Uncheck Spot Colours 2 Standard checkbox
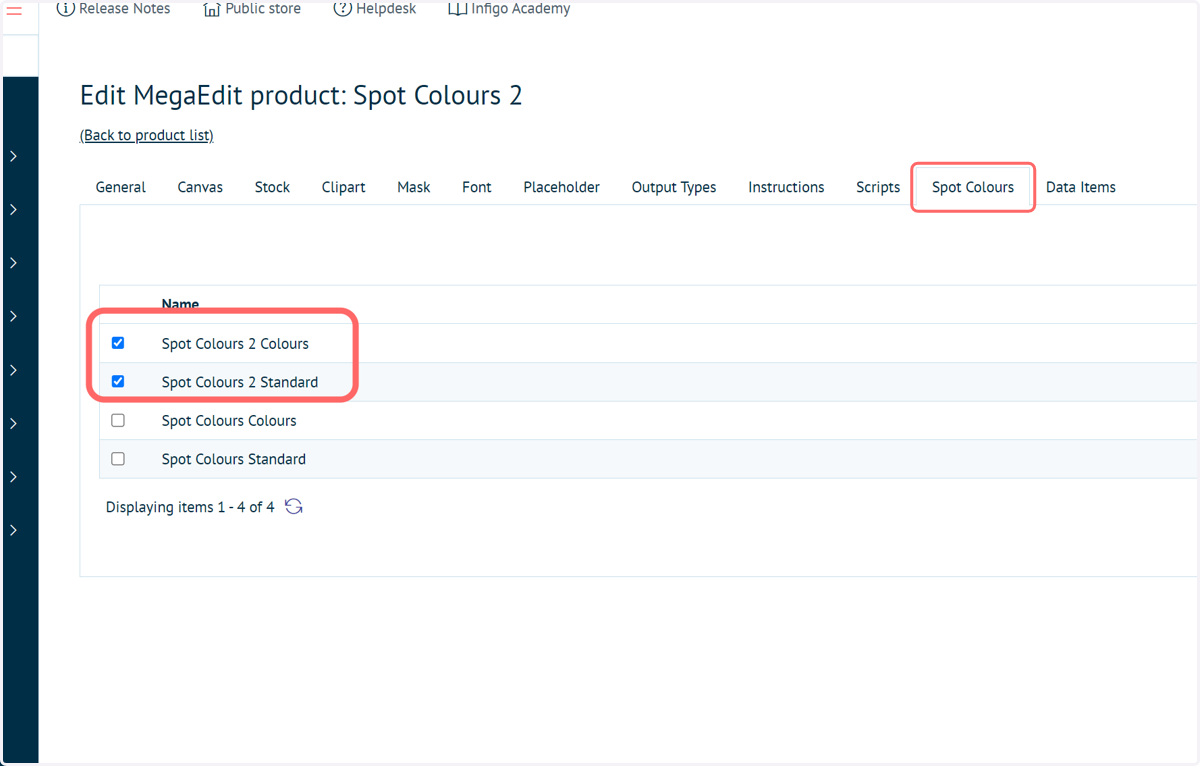This screenshot has width=1200, height=766. pyautogui.click(x=118, y=381)
